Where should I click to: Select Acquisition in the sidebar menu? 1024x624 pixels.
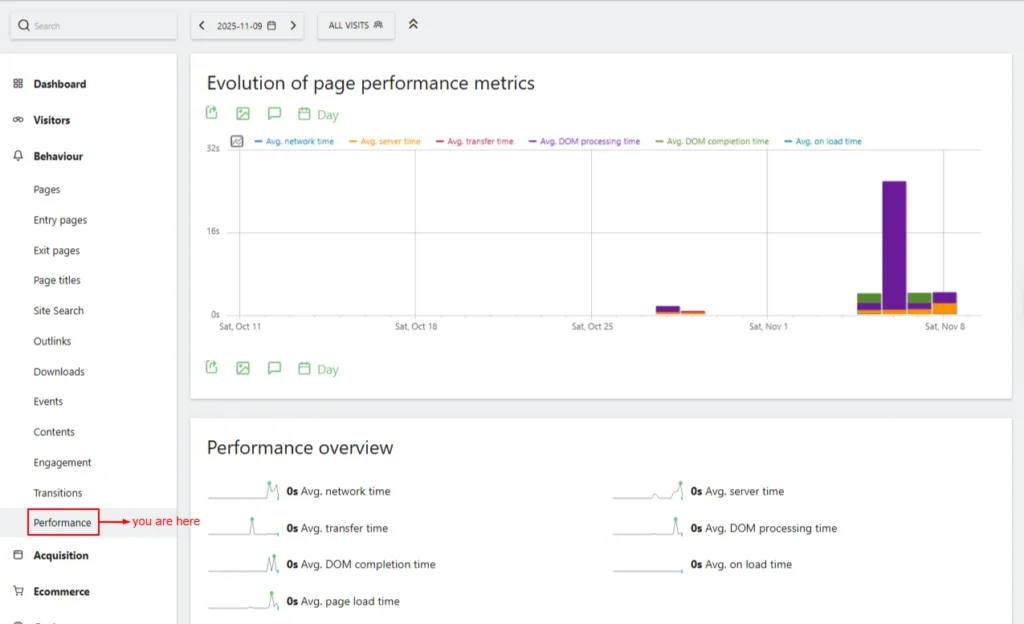(x=61, y=556)
